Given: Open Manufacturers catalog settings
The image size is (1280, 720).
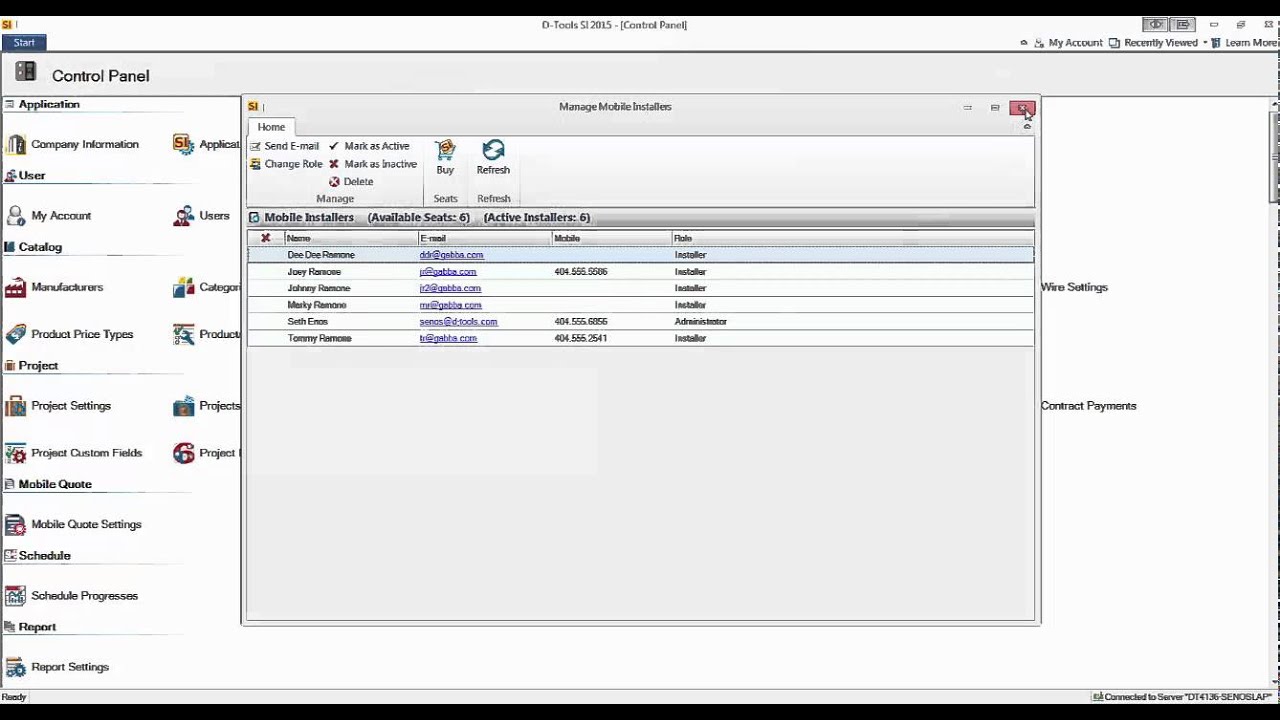Looking at the screenshot, I should point(54,287).
